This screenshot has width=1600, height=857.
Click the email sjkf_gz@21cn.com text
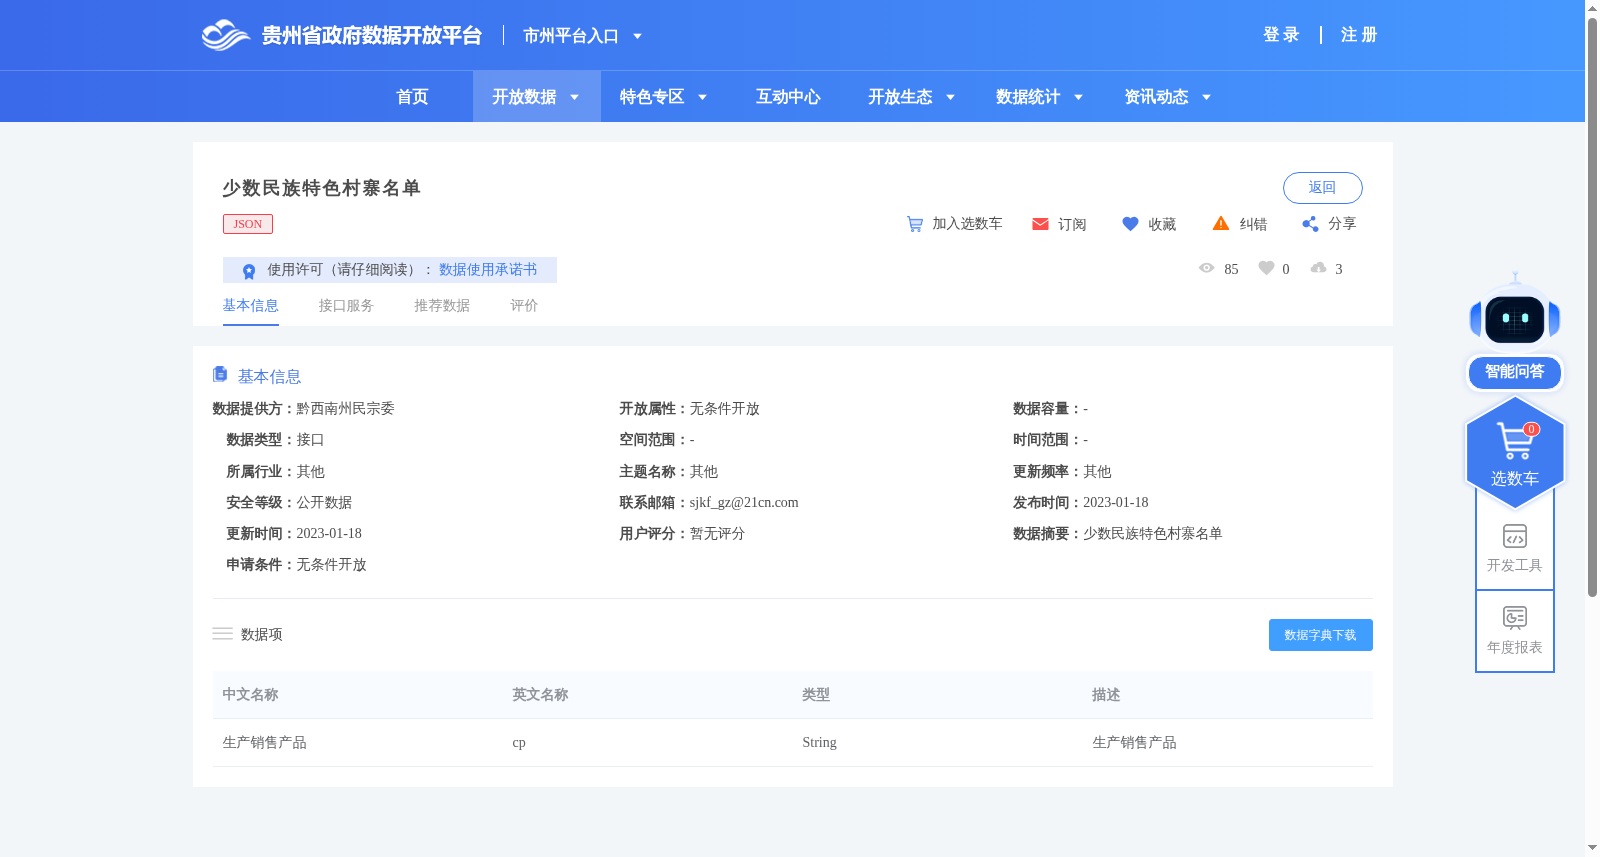coord(744,503)
